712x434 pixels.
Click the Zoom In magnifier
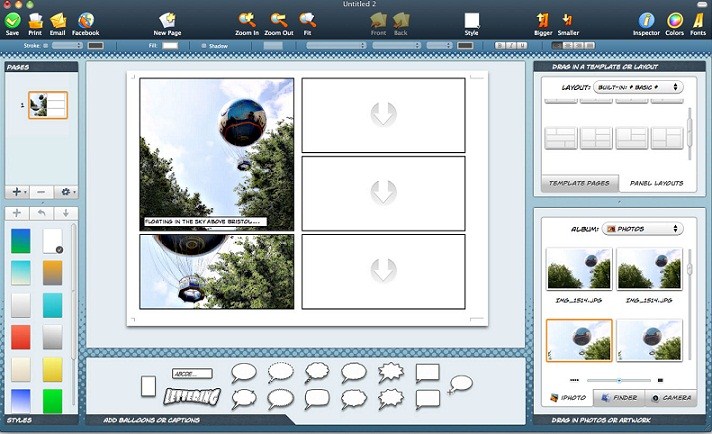[247, 20]
